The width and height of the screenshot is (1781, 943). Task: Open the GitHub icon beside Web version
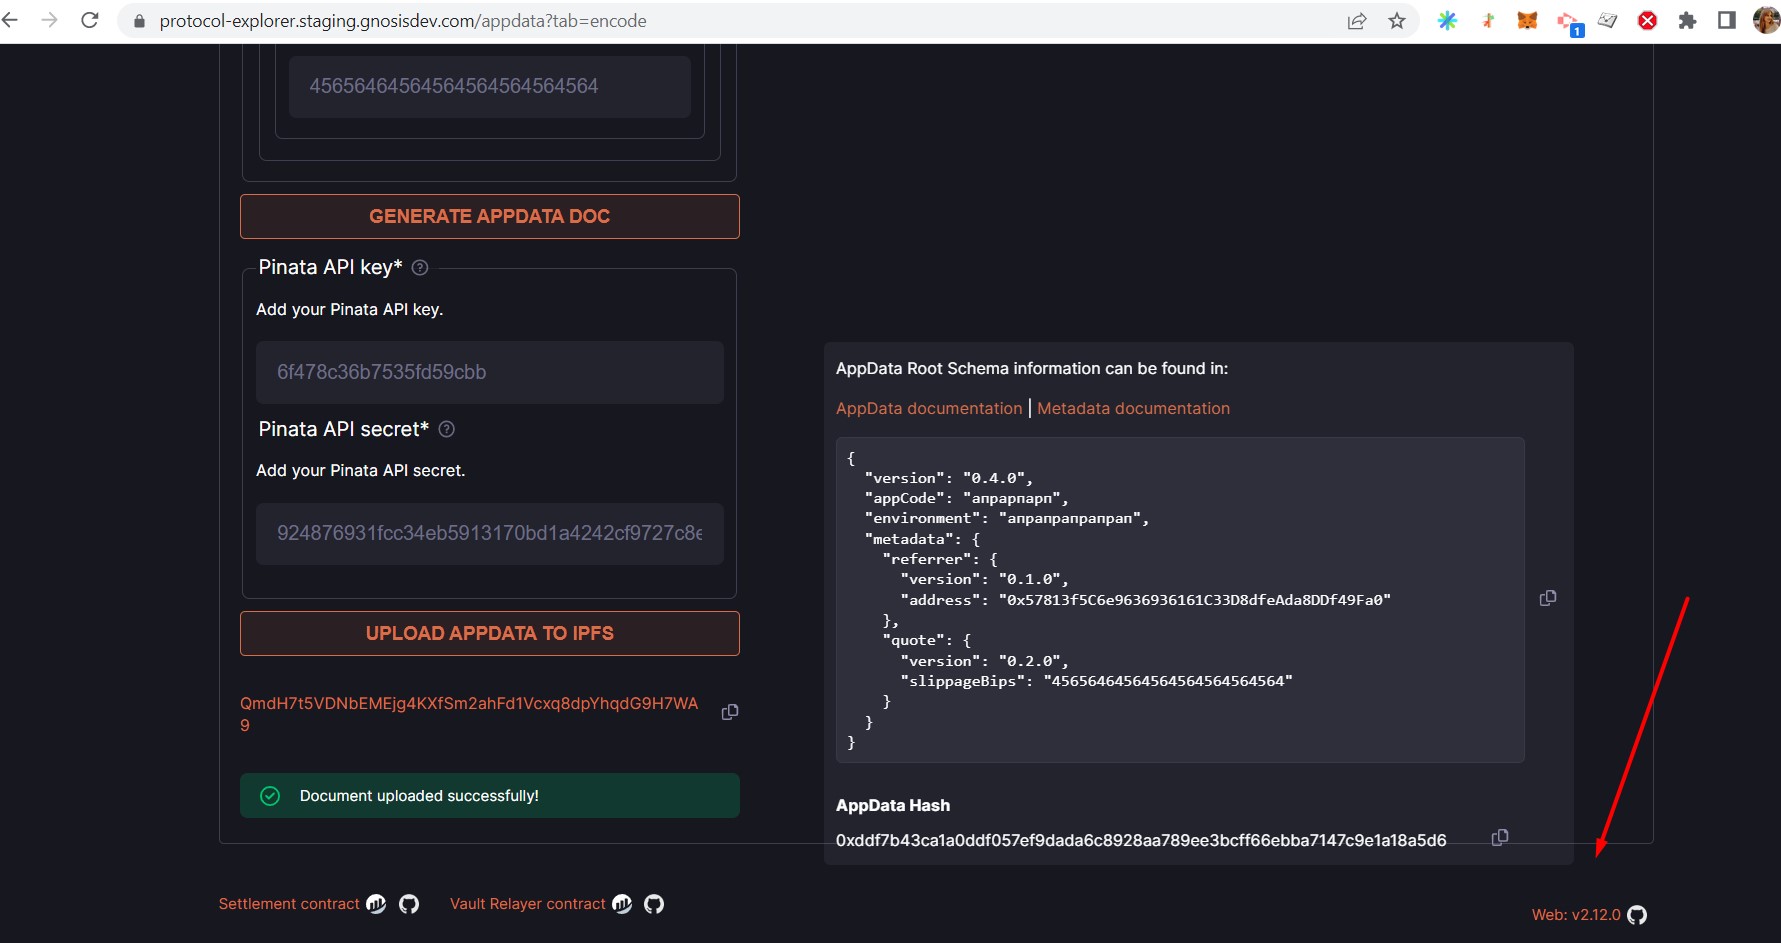coord(1637,915)
